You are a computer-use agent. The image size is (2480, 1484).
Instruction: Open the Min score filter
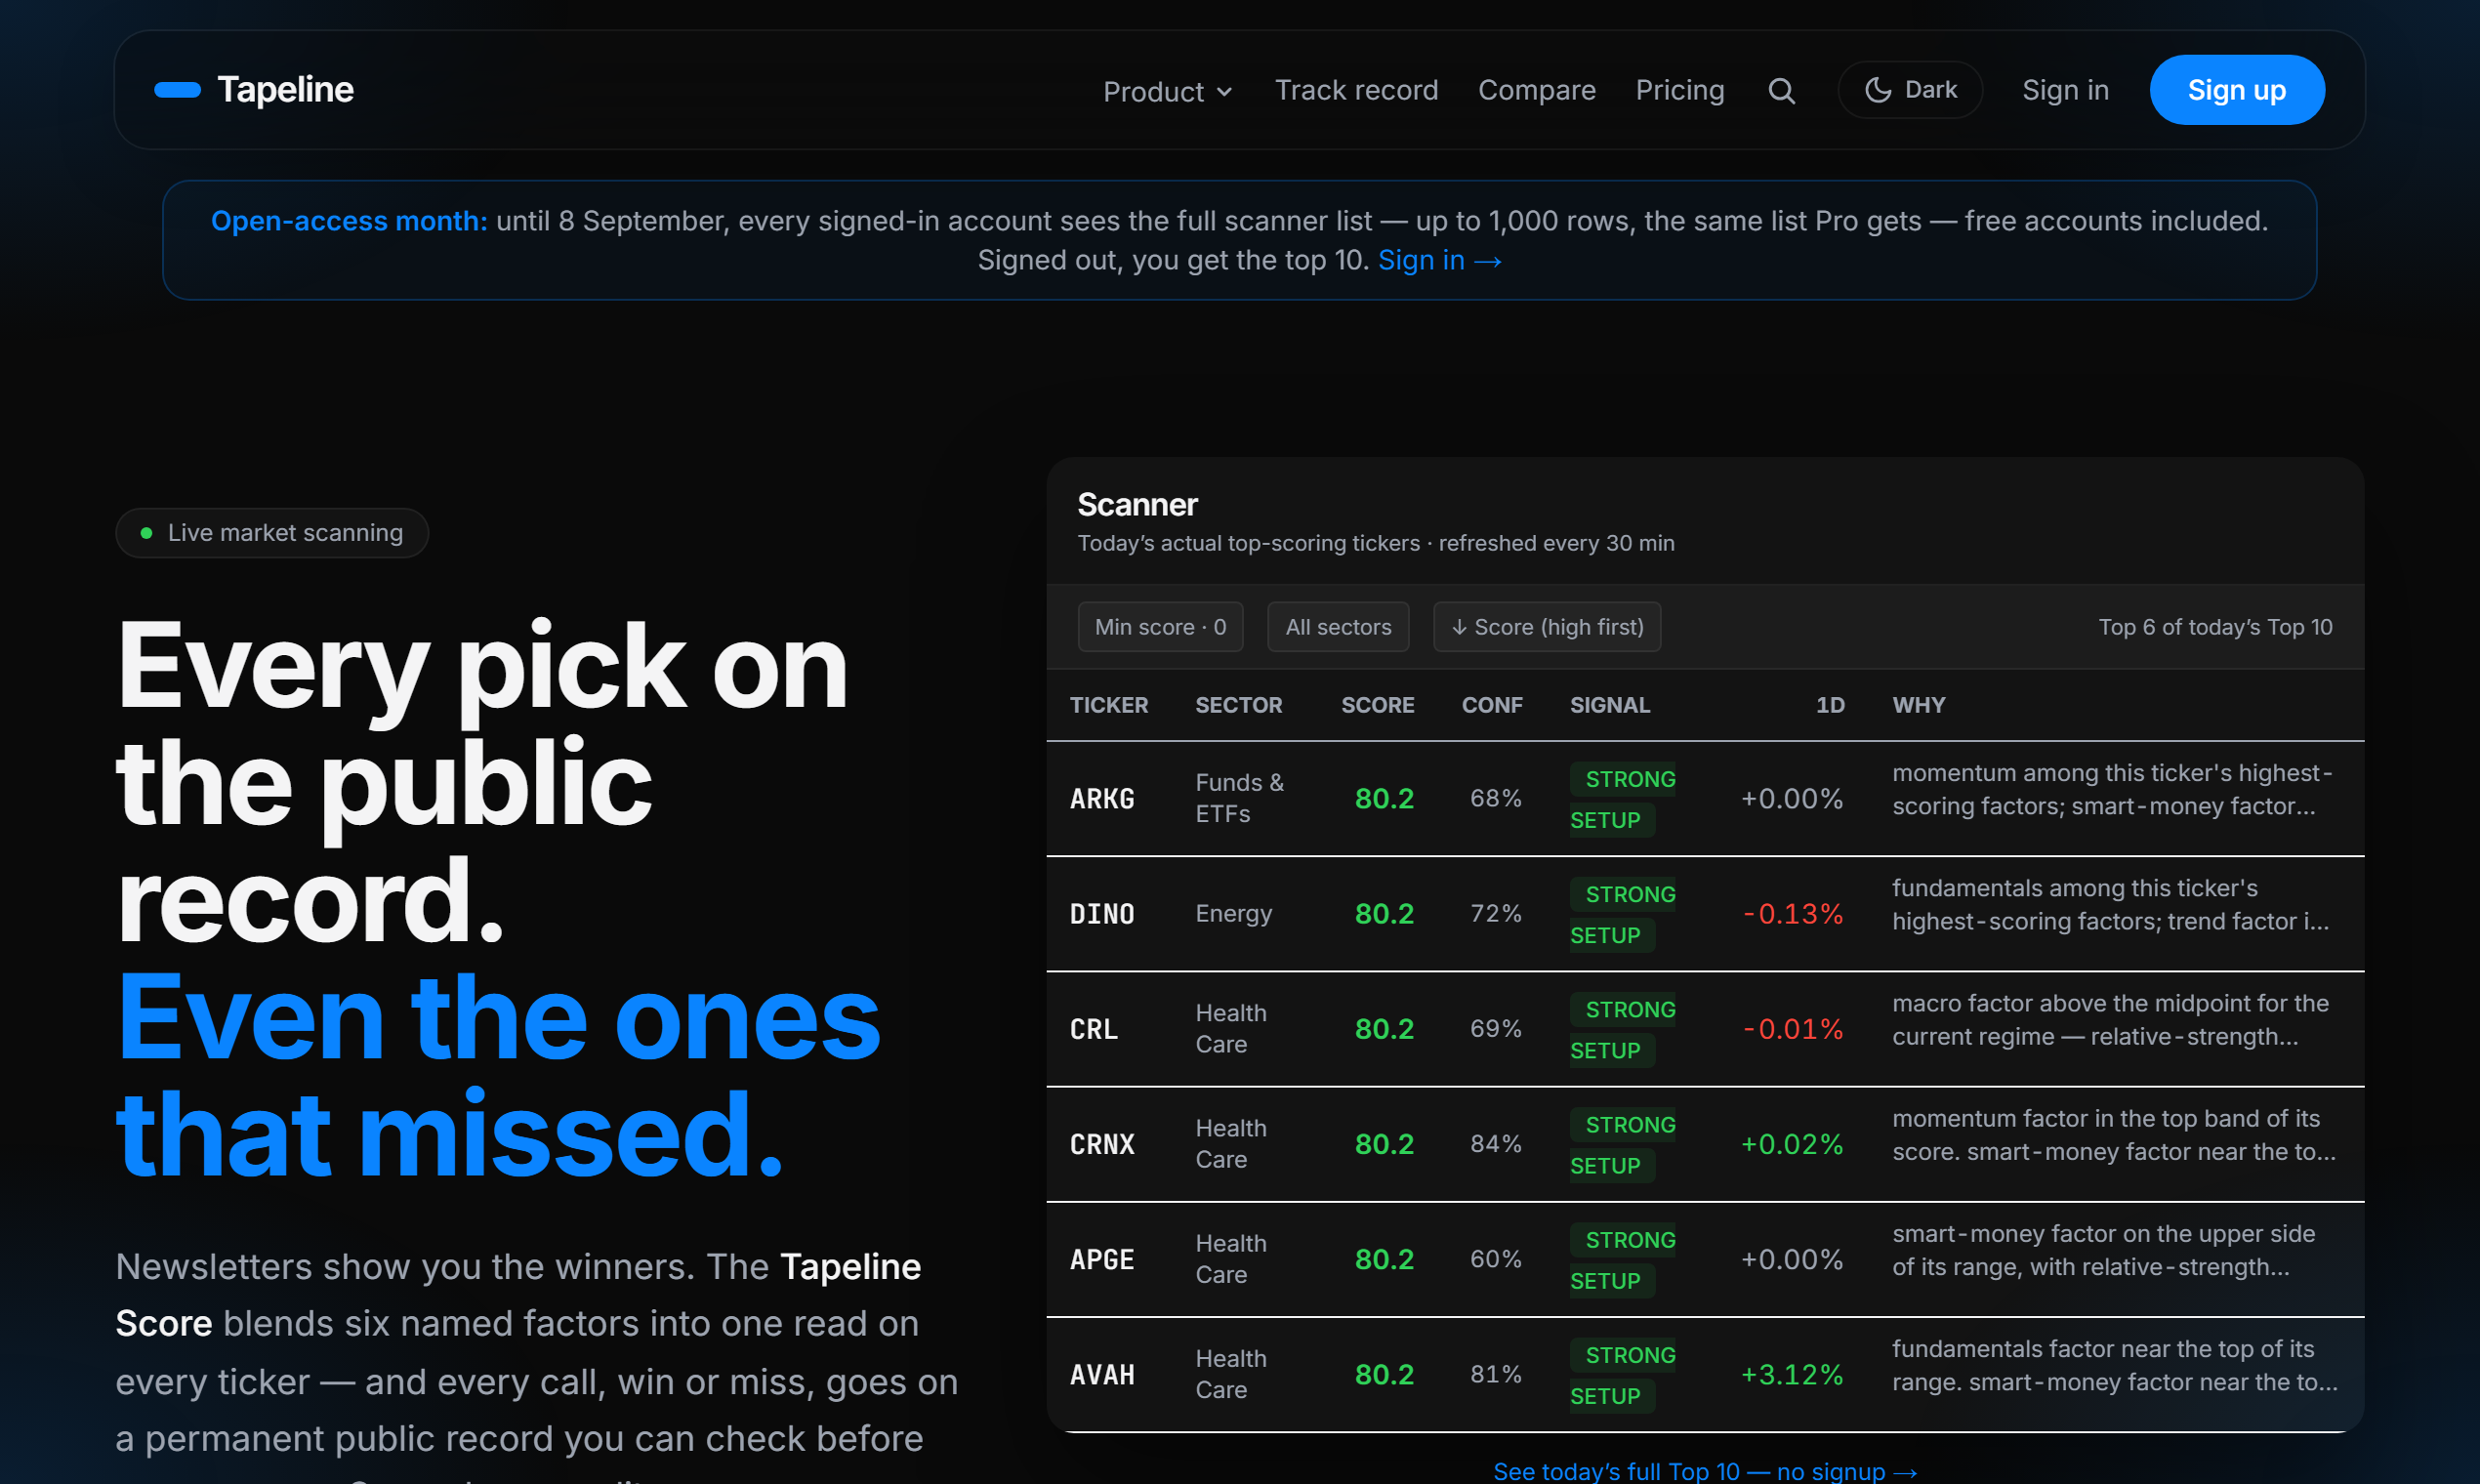click(x=1160, y=627)
